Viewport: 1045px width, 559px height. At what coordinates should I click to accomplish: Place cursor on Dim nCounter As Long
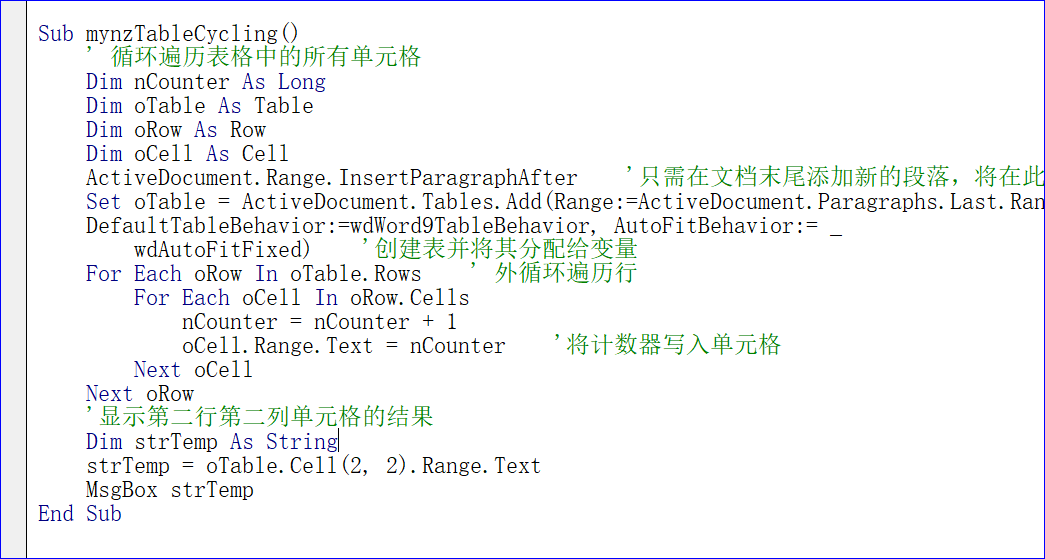(205, 82)
